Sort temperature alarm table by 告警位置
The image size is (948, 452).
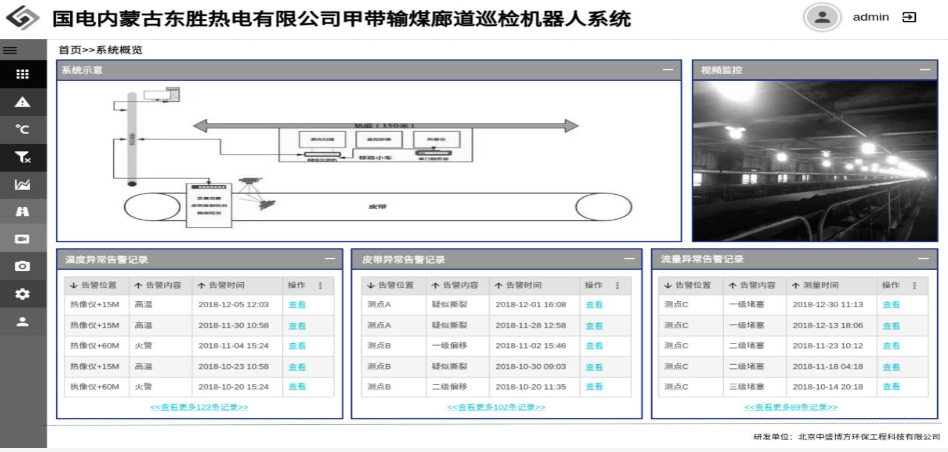click(92, 286)
